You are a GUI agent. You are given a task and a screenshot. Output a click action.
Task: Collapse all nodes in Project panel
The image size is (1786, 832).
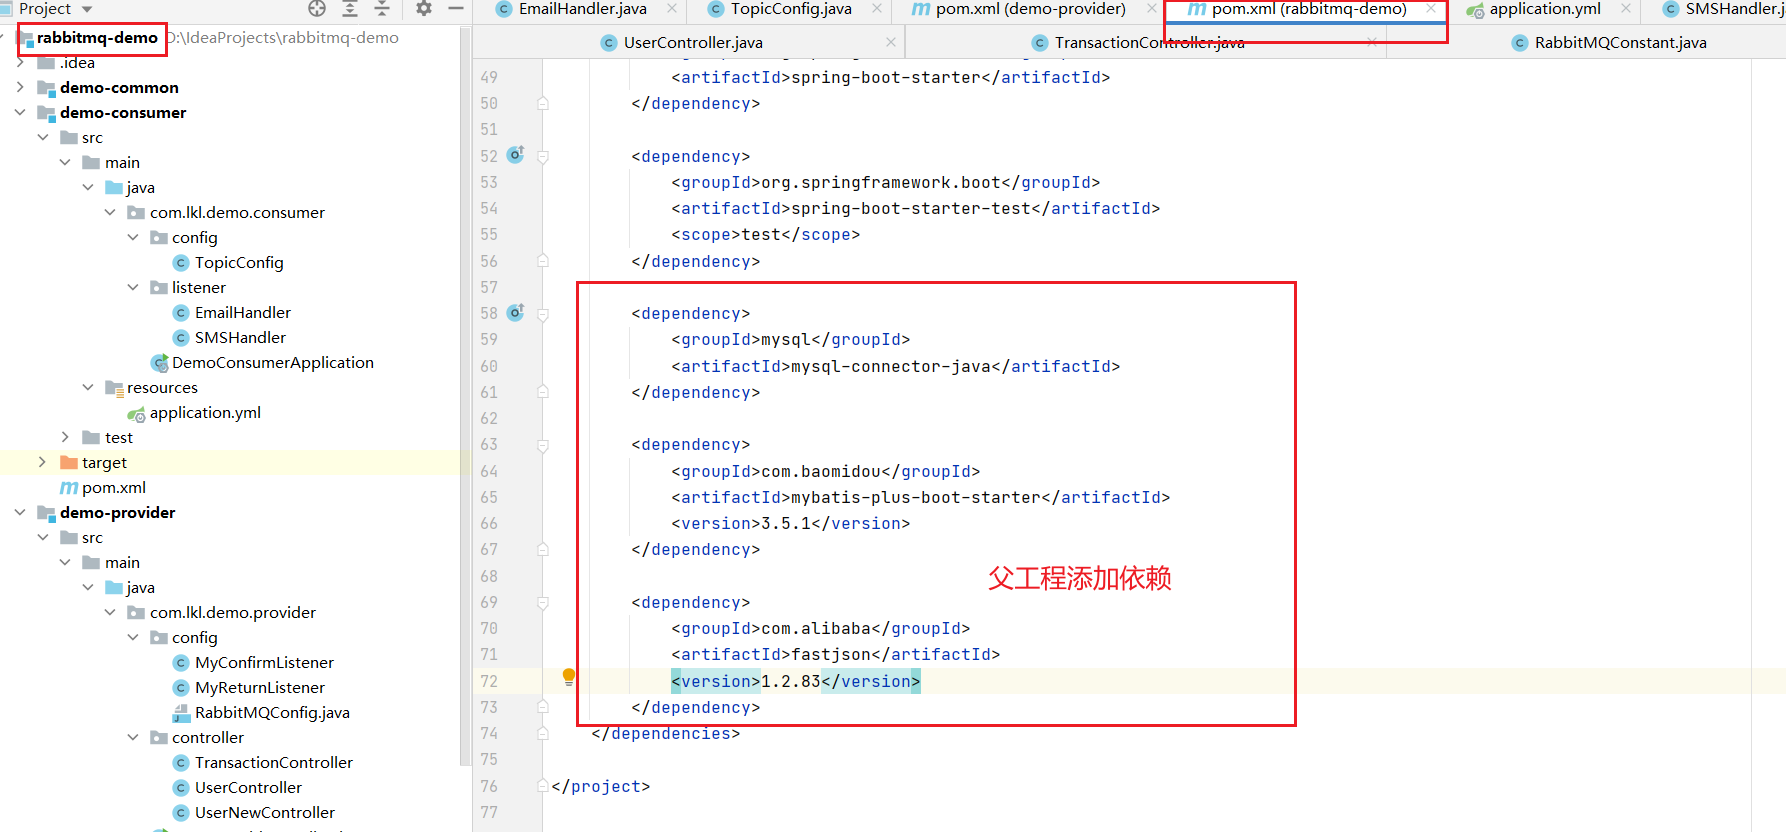(x=382, y=9)
